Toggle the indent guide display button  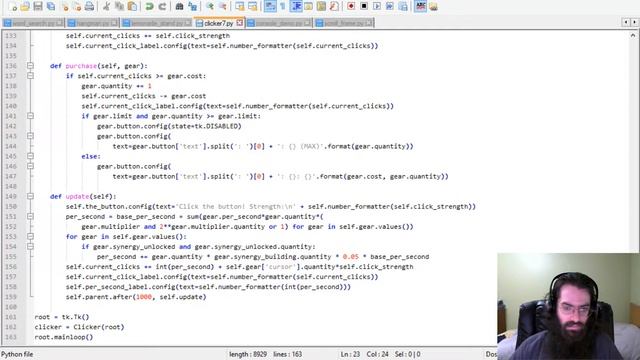(296, 7)
